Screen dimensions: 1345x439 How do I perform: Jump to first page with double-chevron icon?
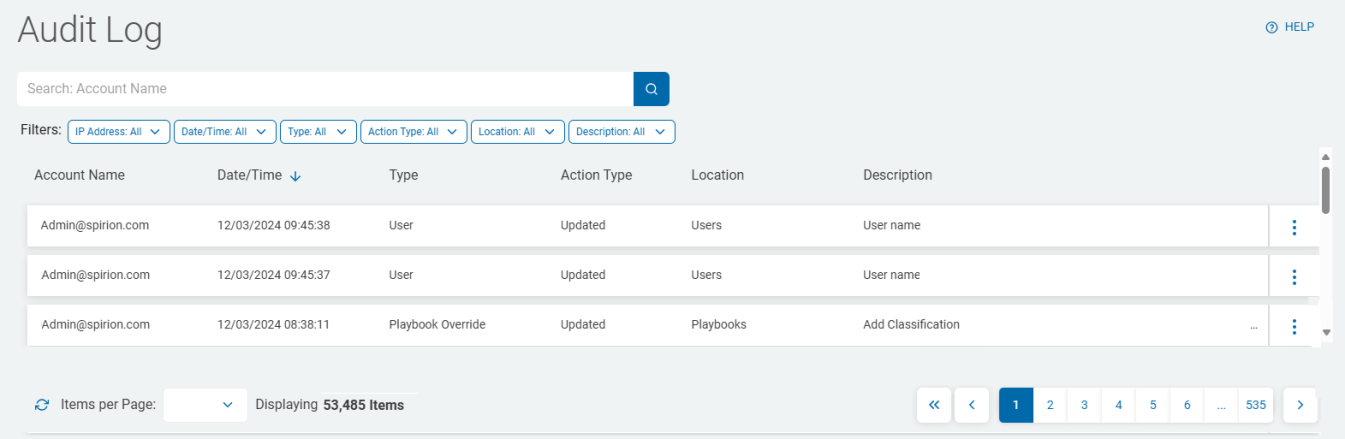pos(934,405)
